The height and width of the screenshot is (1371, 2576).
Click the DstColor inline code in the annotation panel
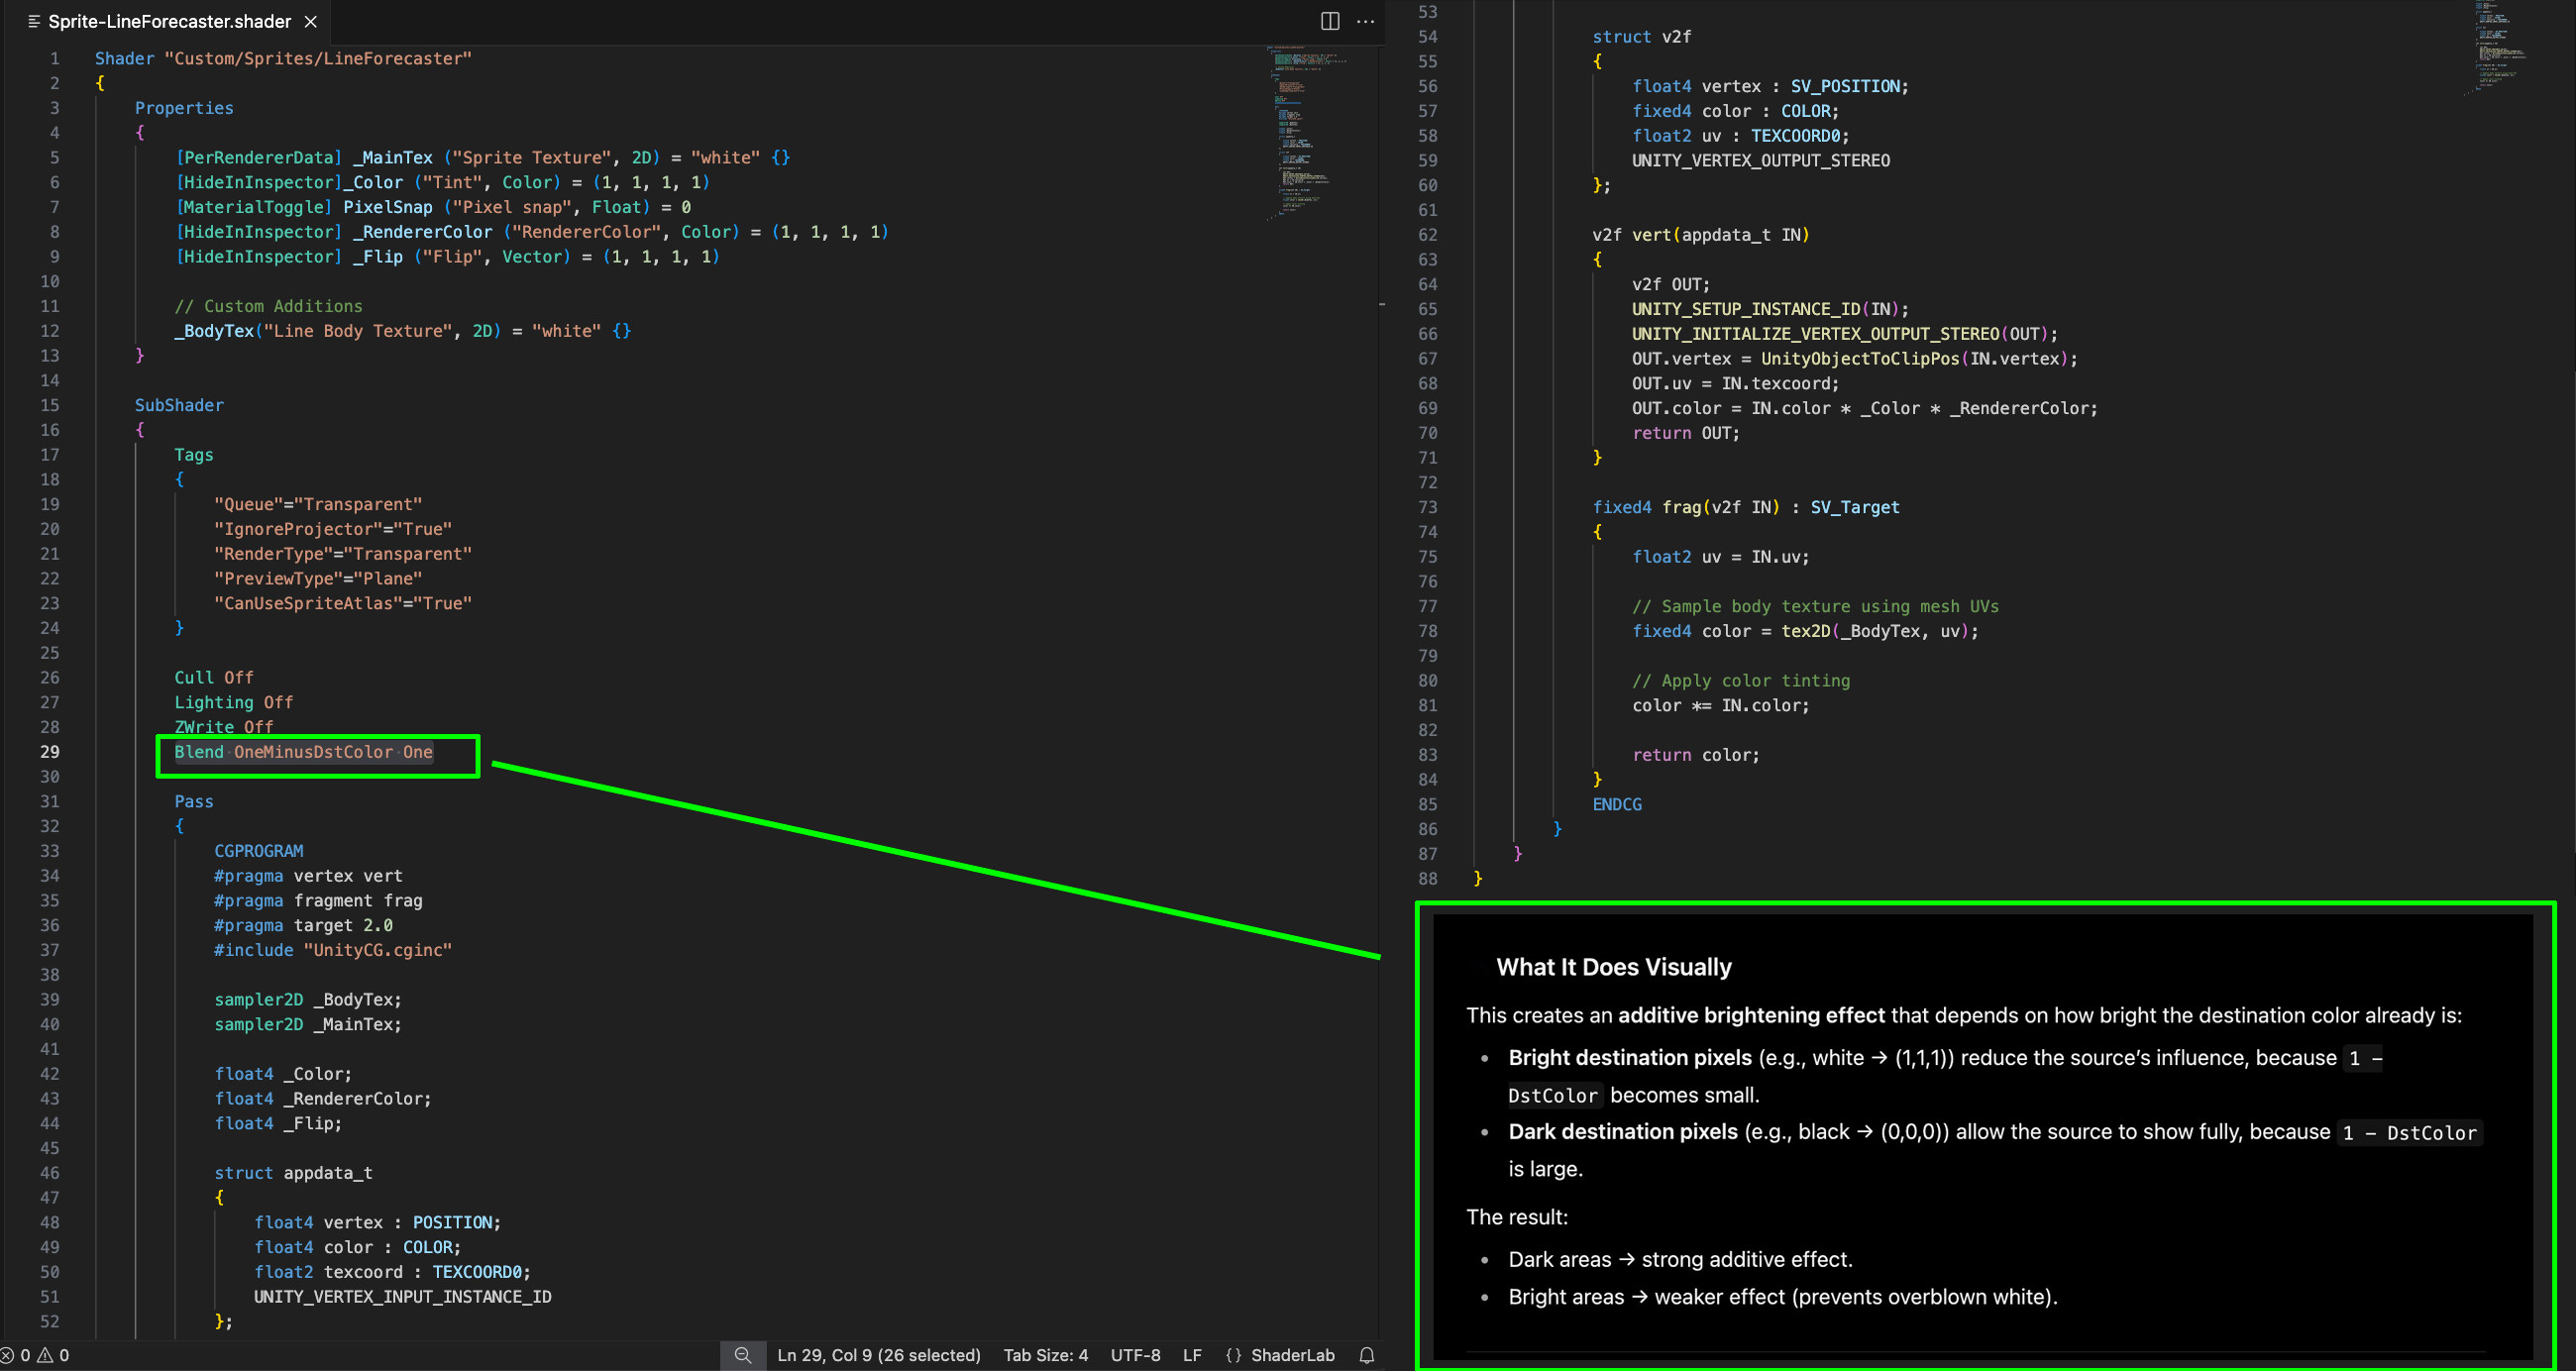tap(1554, 1095)
